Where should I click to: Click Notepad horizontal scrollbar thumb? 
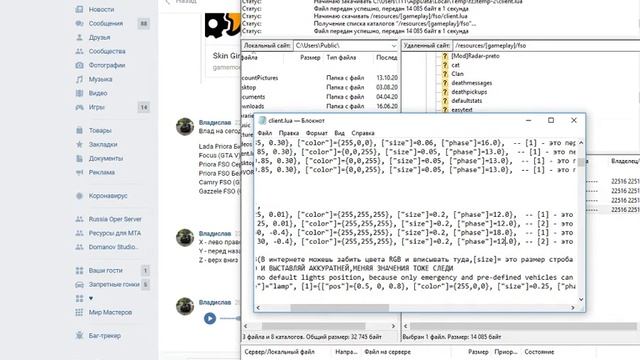(340, 308)
